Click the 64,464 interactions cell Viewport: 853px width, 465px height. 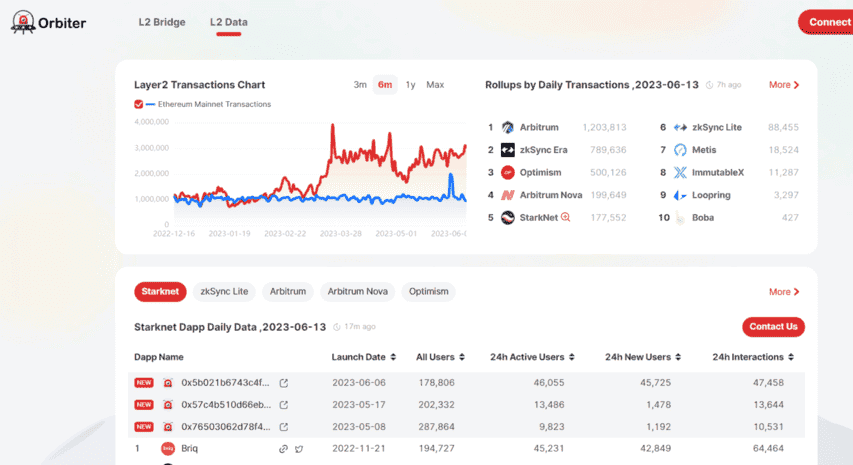(x=768, y=449)
